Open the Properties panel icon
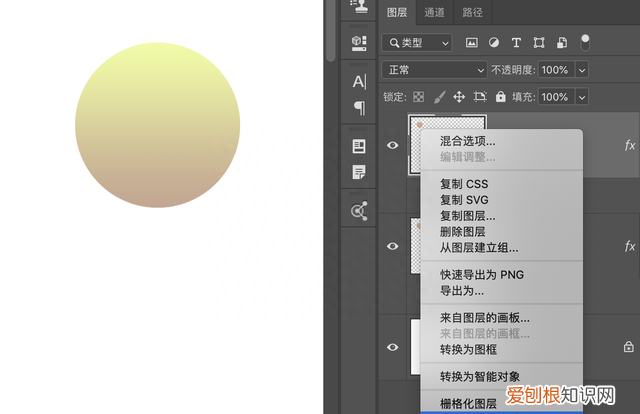The height and width of the screenshot is (414, 640). pyautogui.click(x=359, y=146)
